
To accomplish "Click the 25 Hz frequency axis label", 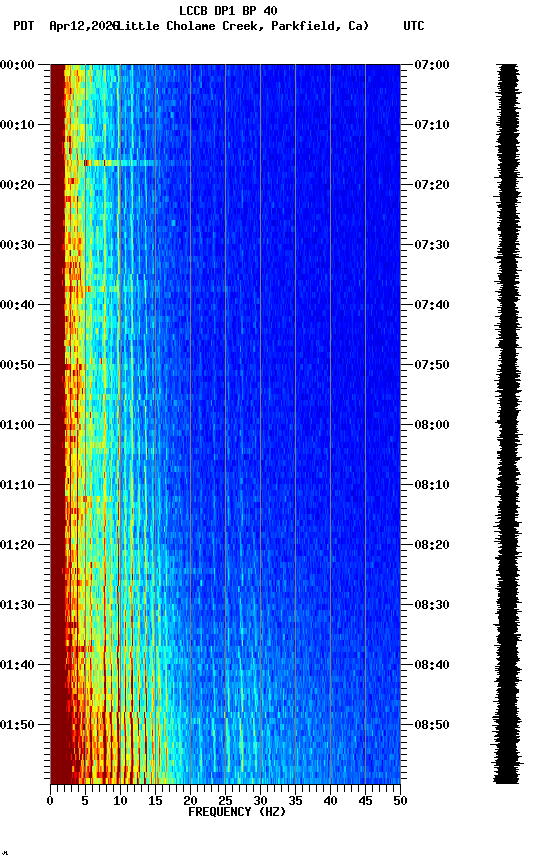I will 225,801.
